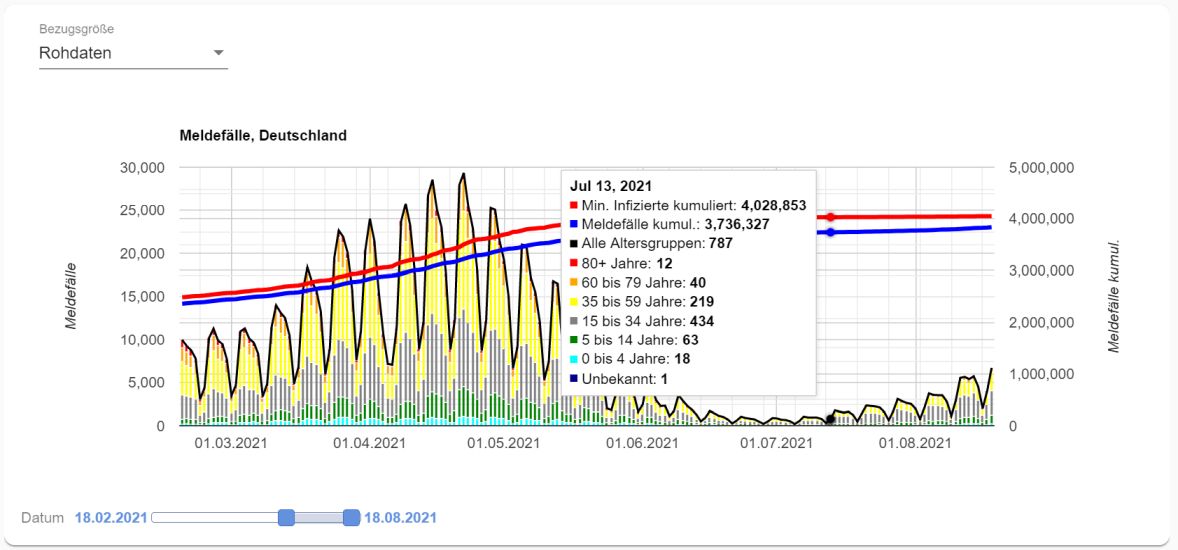
Task: Click the end date 18.08.2021 label
Action: point(400,518)
